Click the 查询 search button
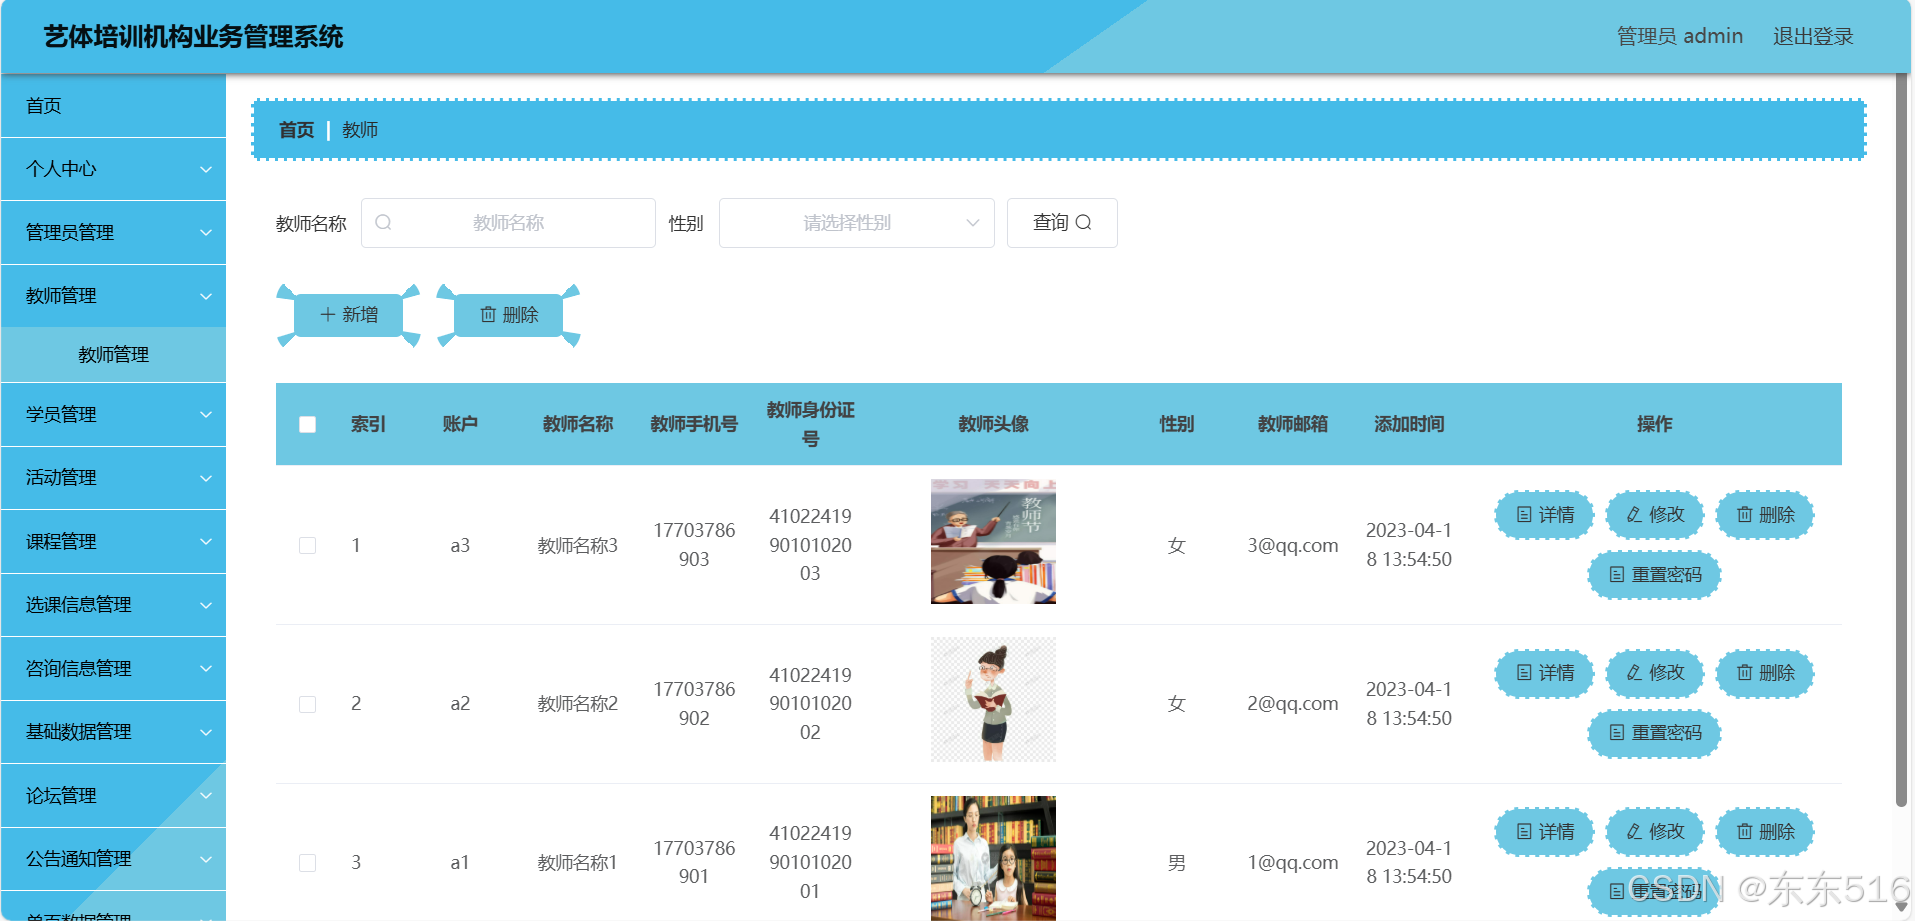This screenshot has height=921, width=1915. click(1062, 223)
